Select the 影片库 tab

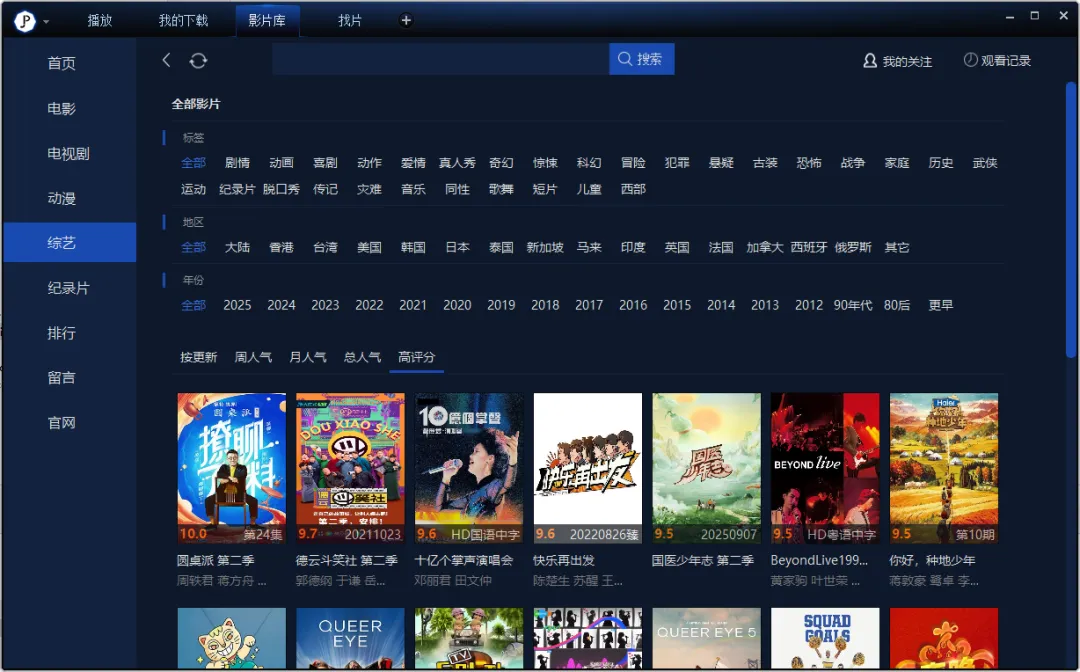tap(267, 21)
